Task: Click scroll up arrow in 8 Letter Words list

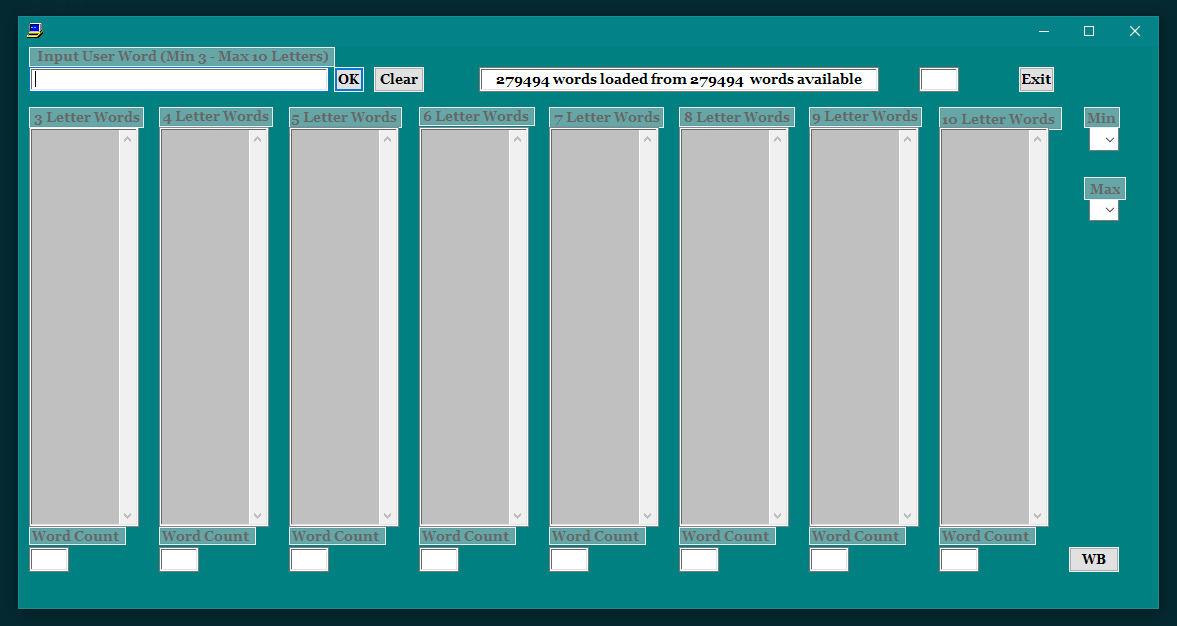Action: pos(777,139)
